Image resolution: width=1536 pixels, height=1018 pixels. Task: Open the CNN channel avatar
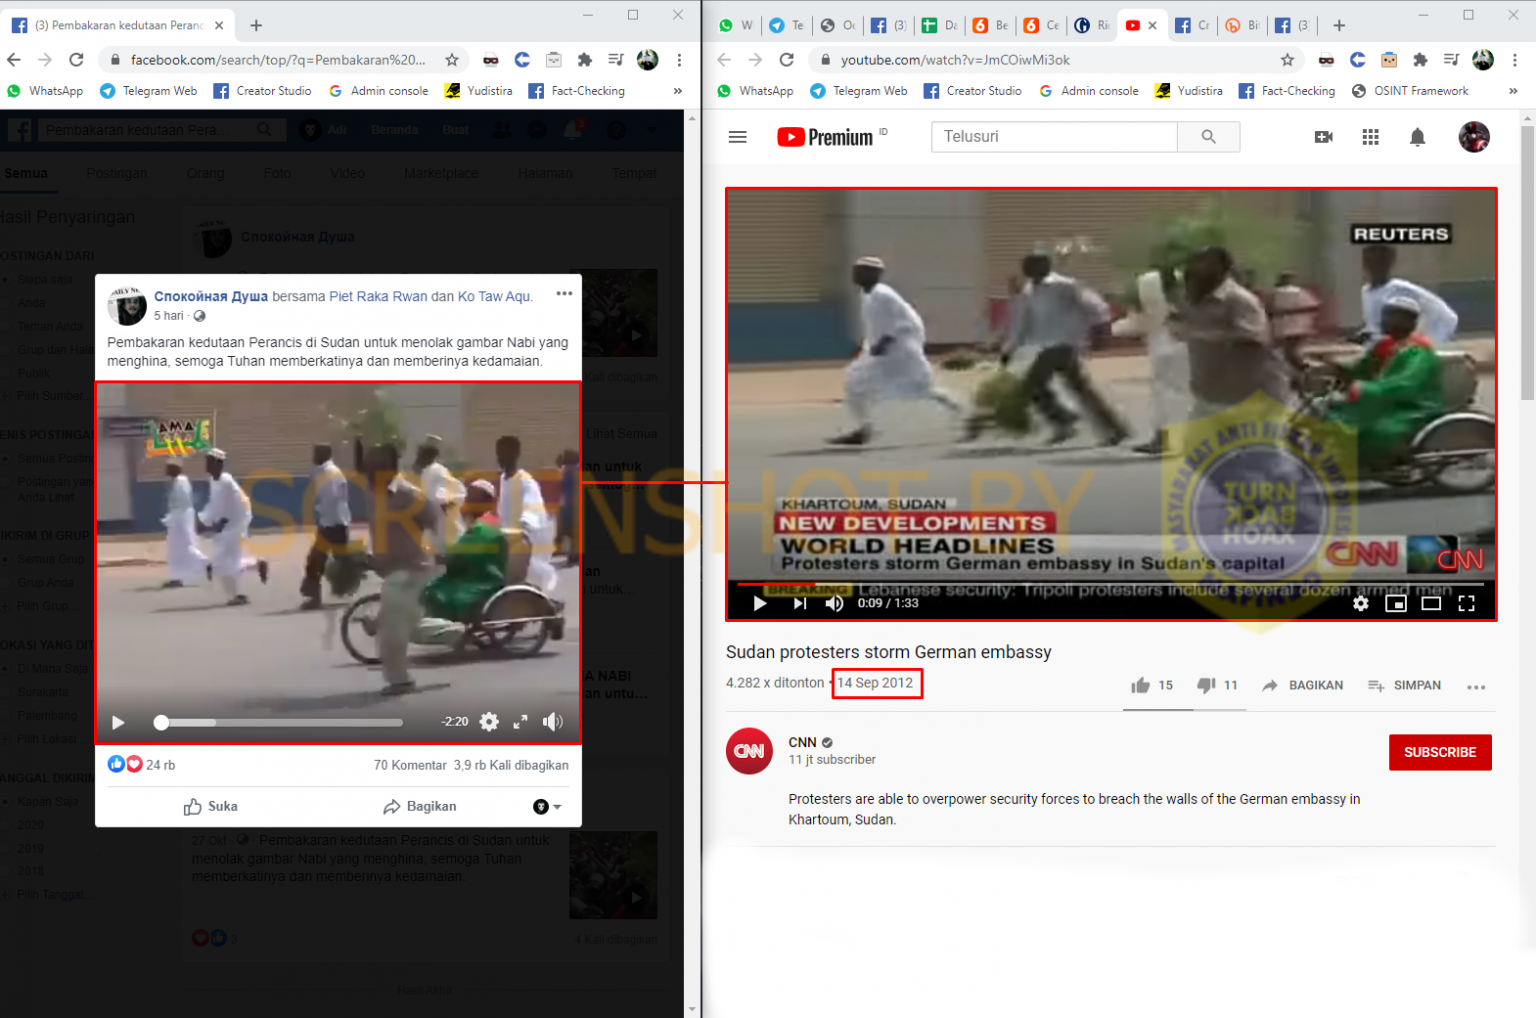(749, 751)
